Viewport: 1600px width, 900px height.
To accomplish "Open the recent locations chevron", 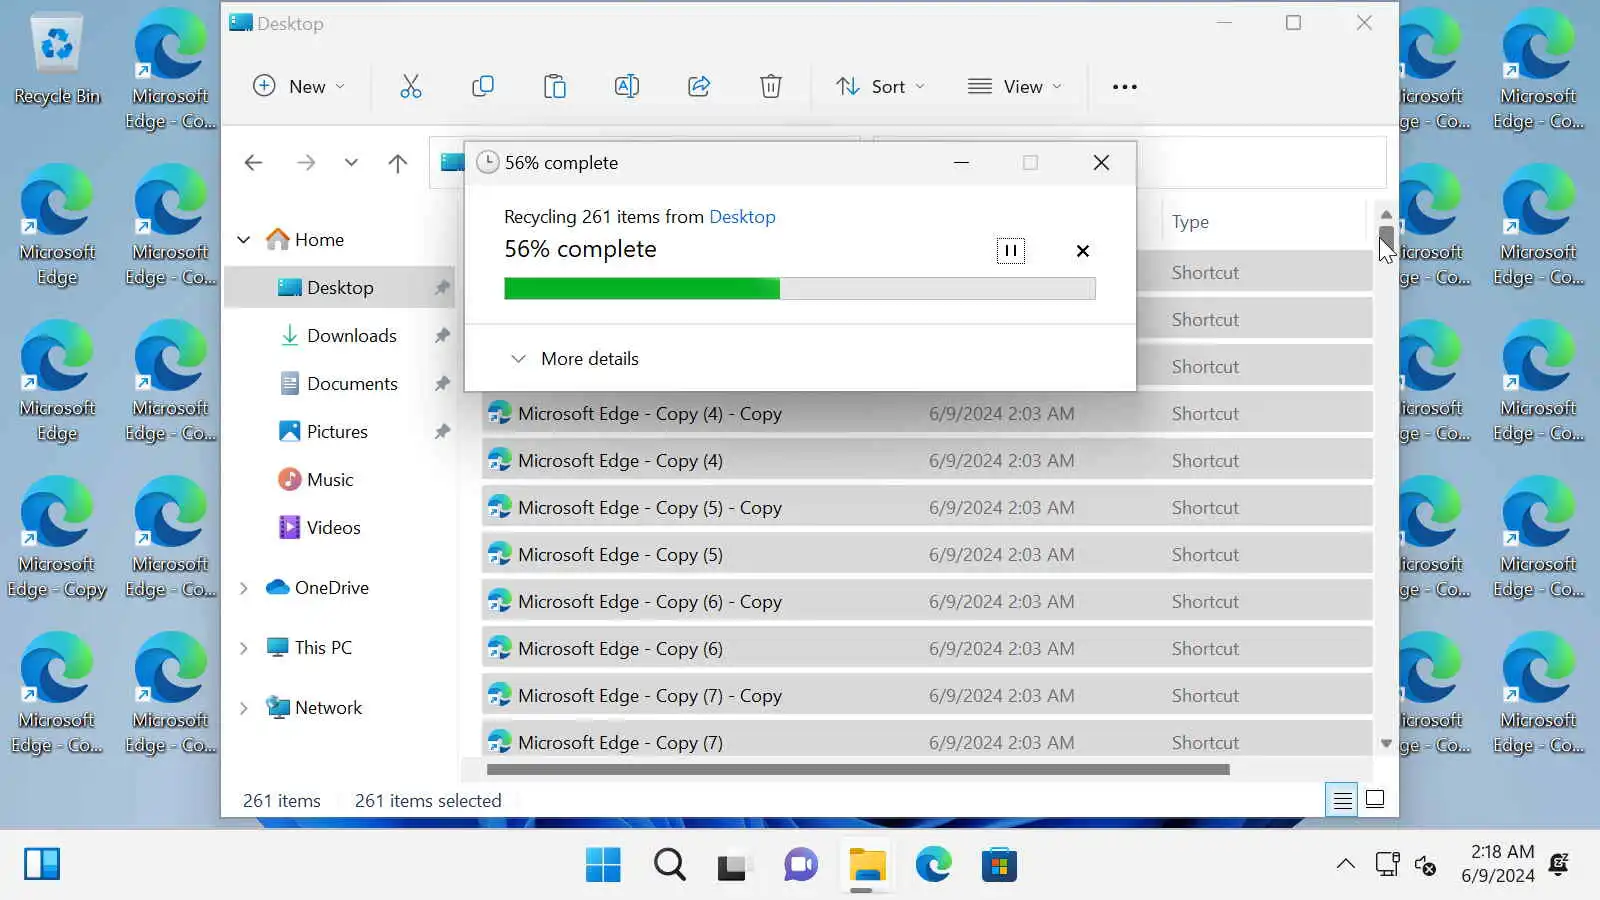I will coord(351,162).
